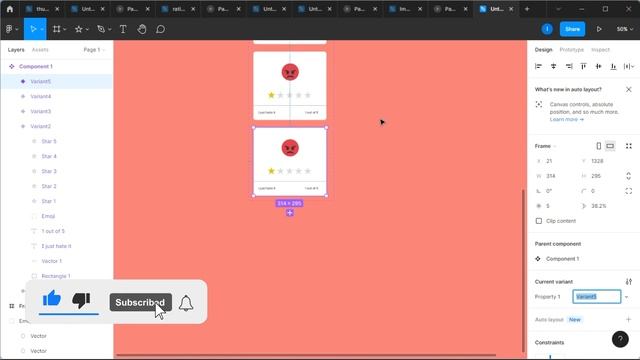640x360 pixels.
Task: Align selection to the right
Action: 569,66
